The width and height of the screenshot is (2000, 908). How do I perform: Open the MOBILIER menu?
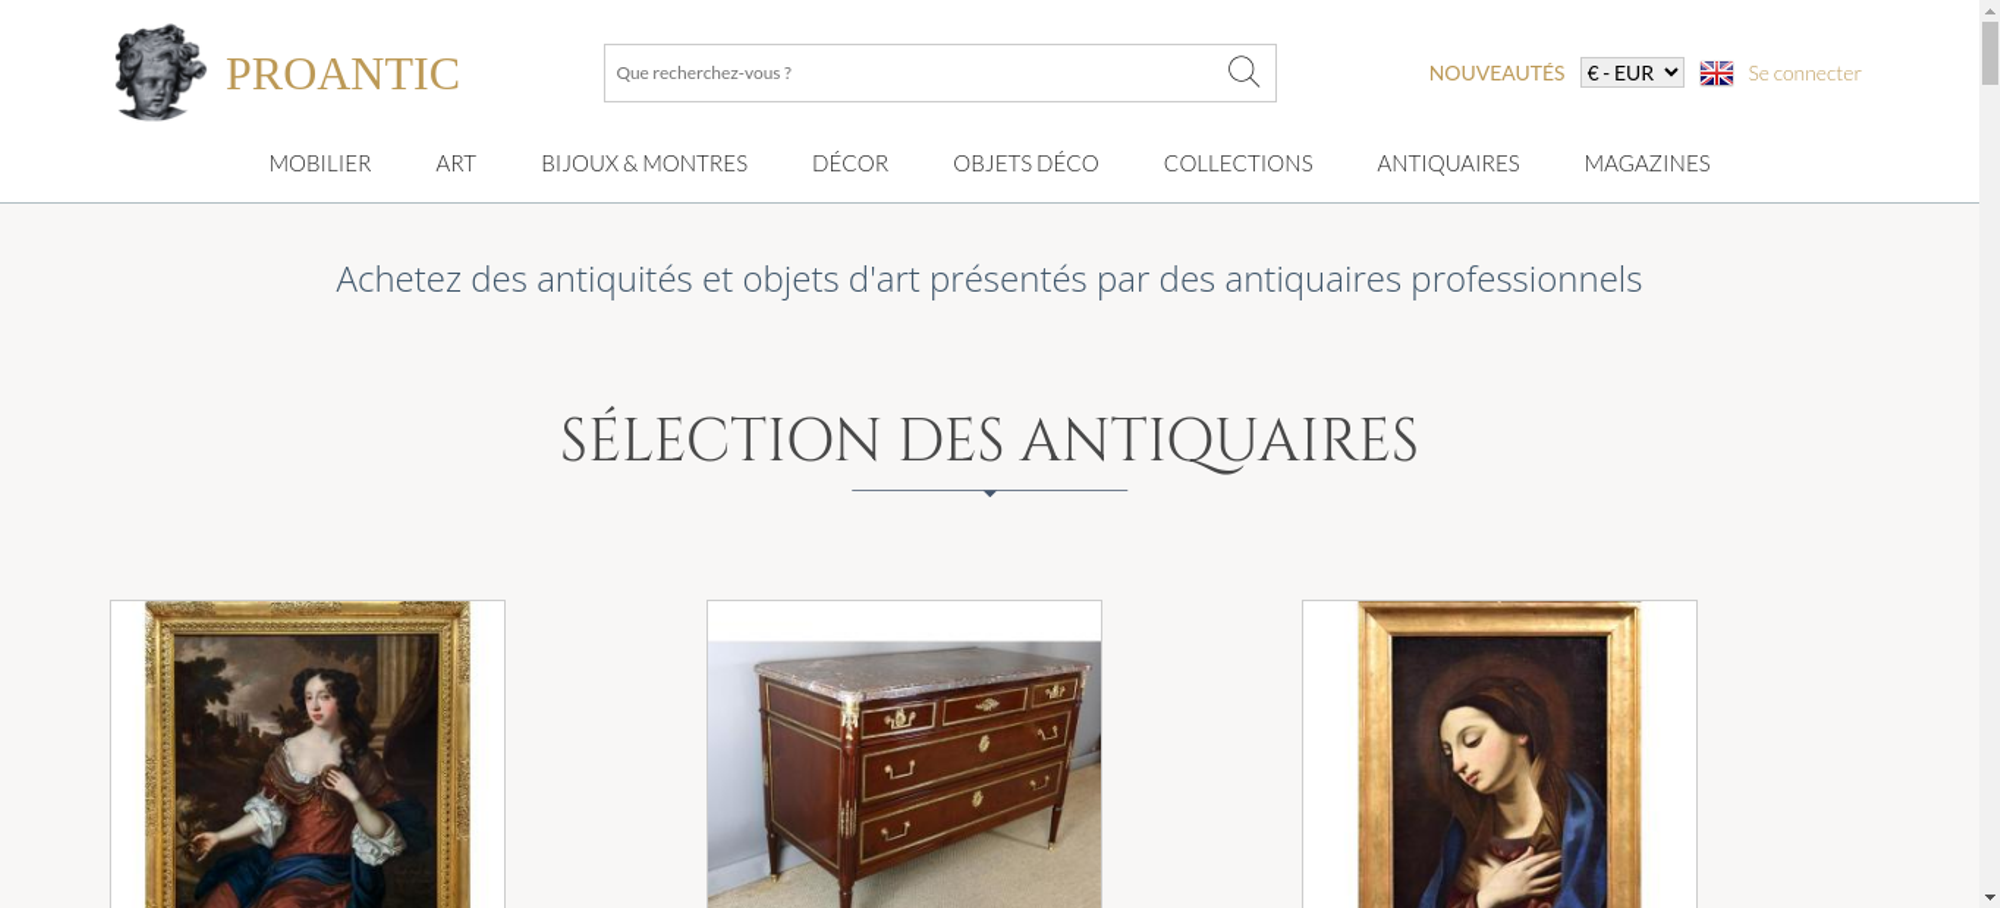tap(320, 163)
